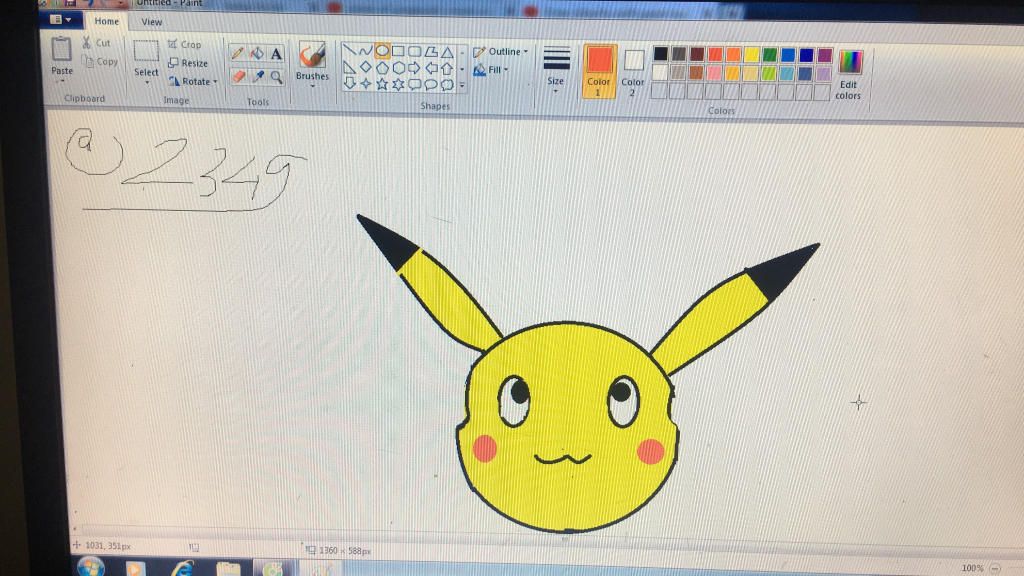Activate the Color 2 background box

coord(633,73)
